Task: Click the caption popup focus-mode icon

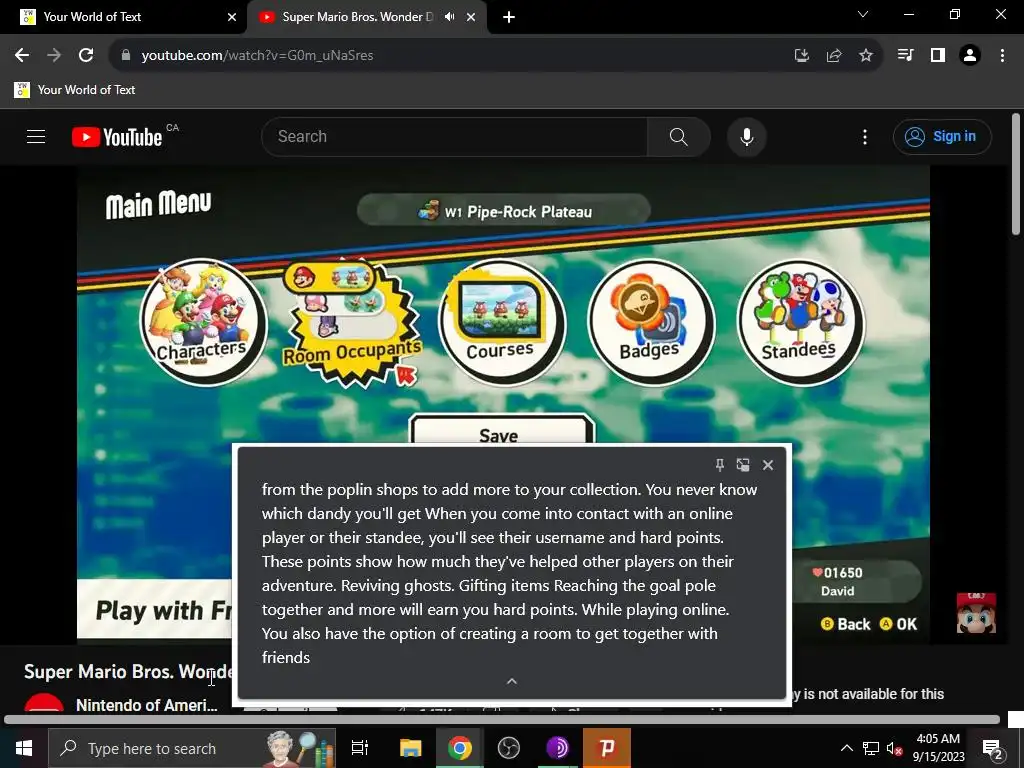Action: (x=743, y=465)
